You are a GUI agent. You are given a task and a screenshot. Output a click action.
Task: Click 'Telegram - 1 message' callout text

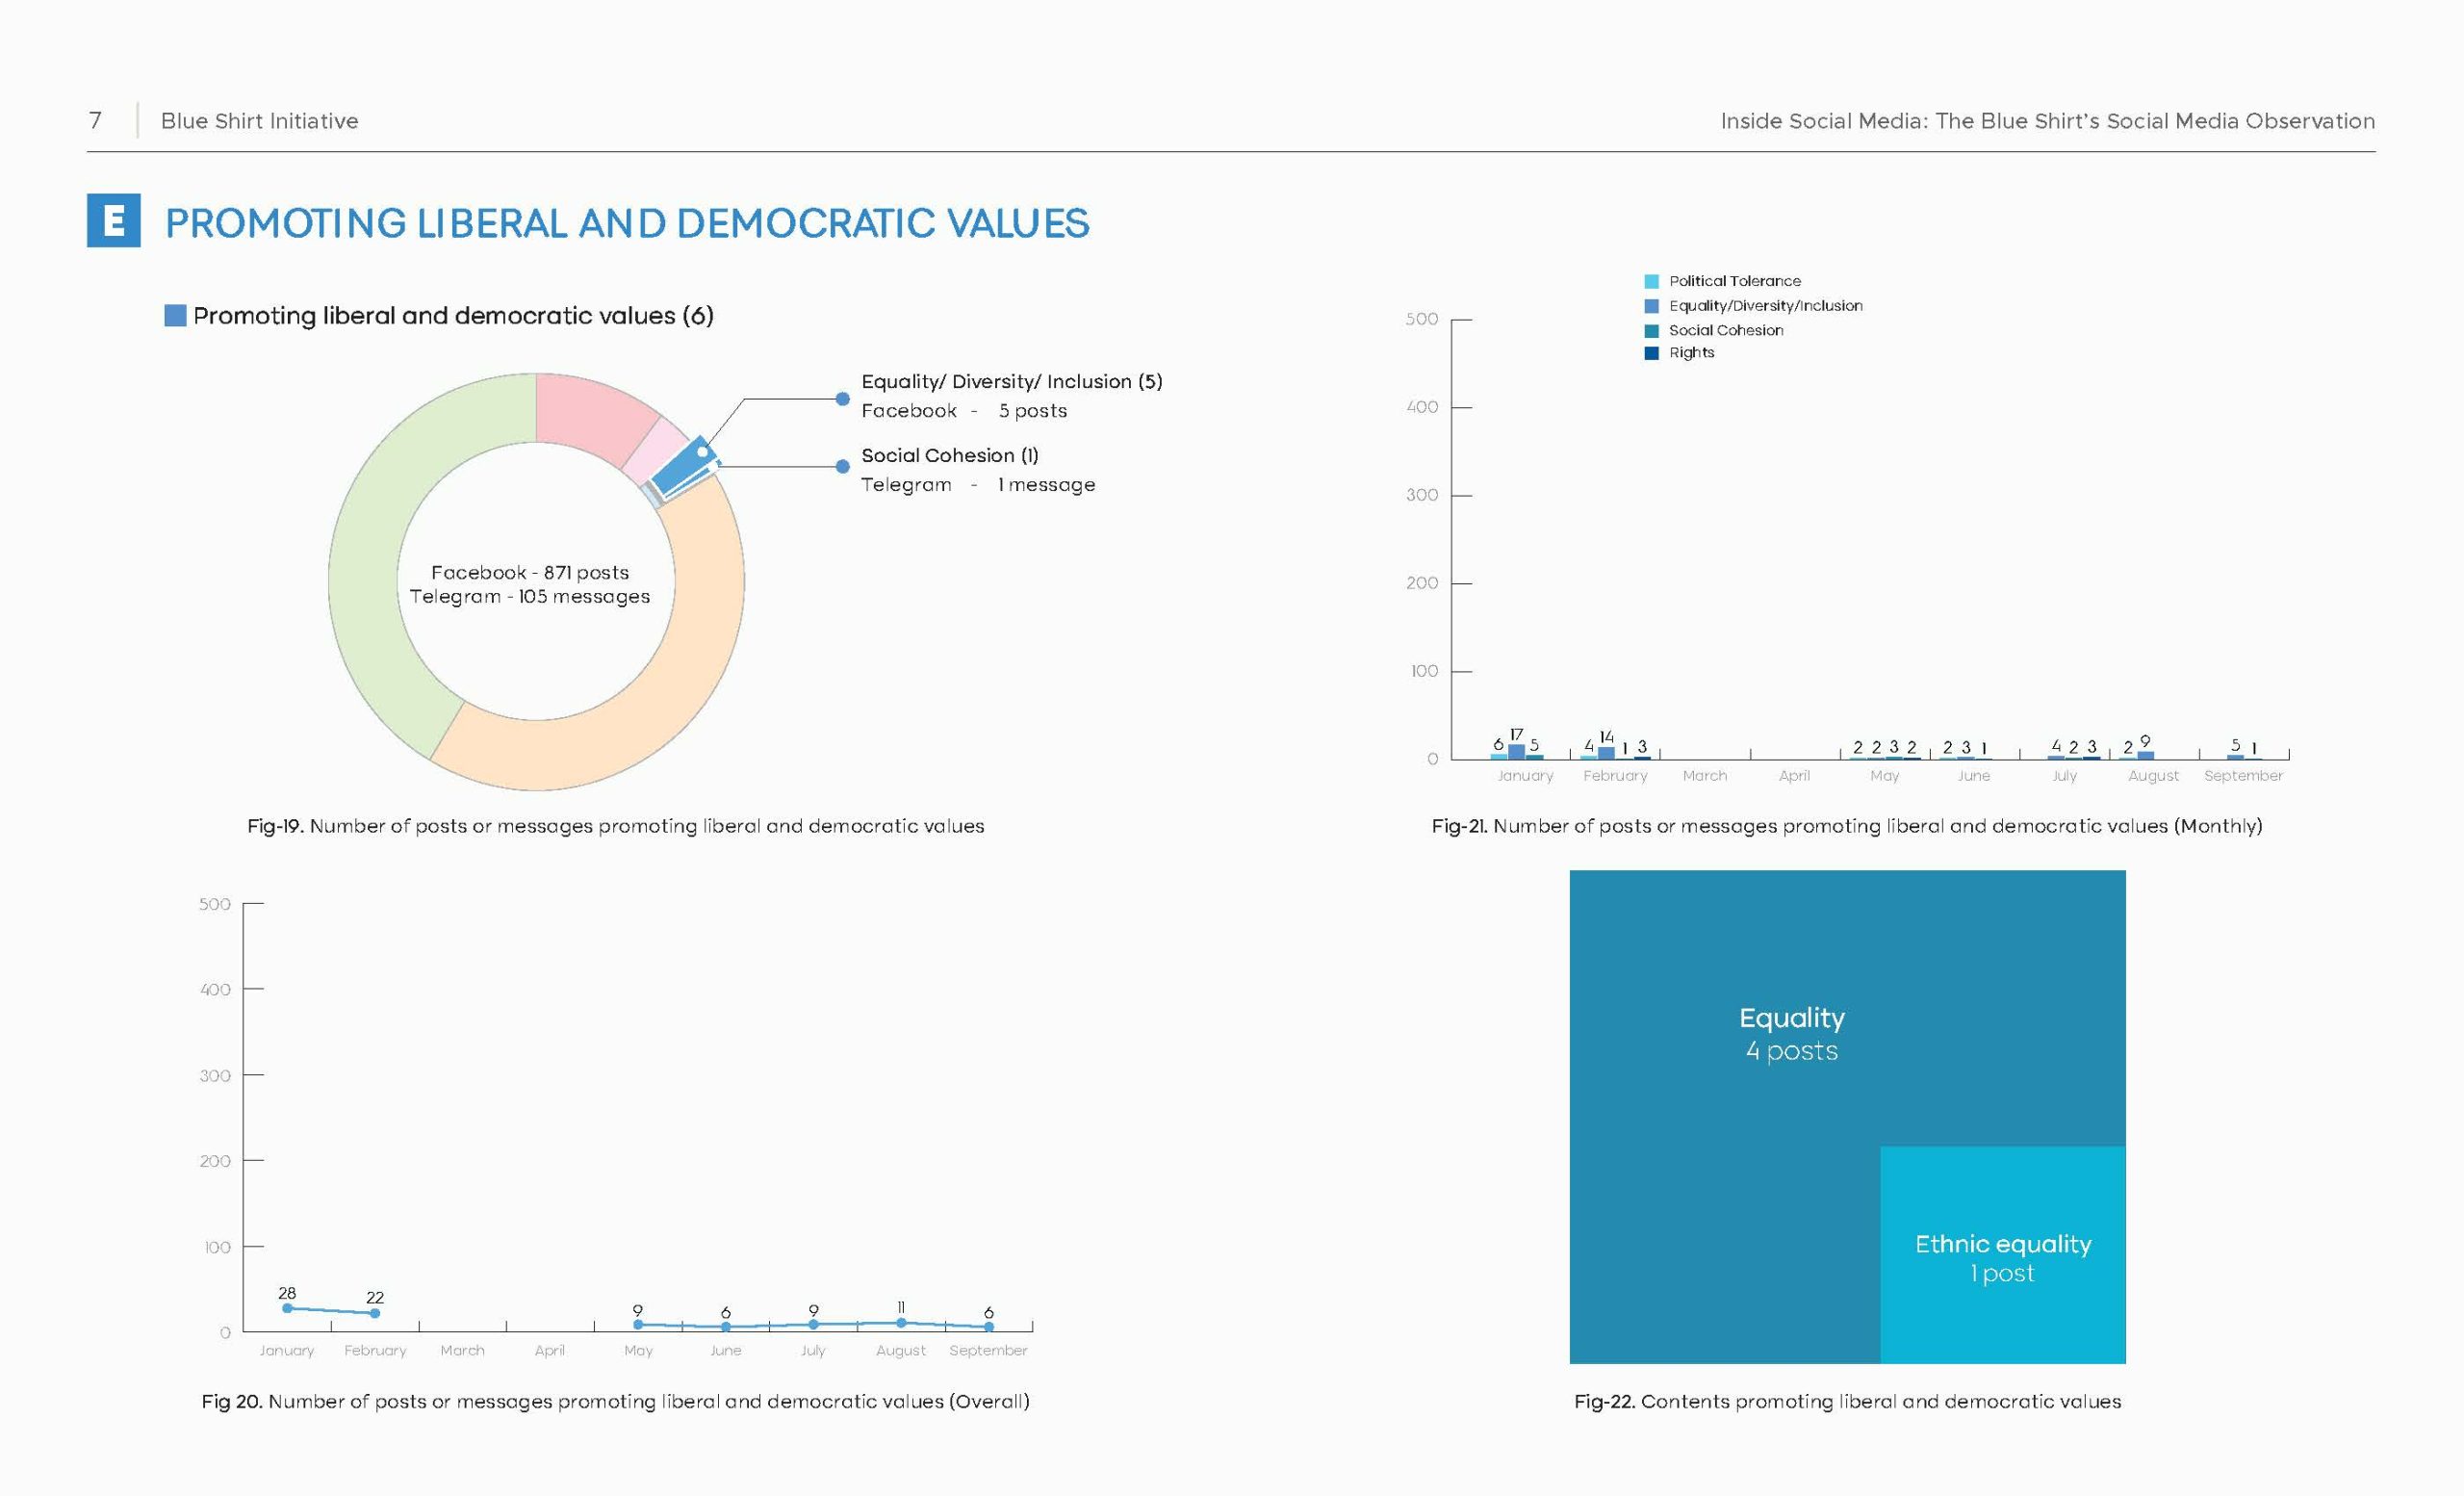(978, 485)
